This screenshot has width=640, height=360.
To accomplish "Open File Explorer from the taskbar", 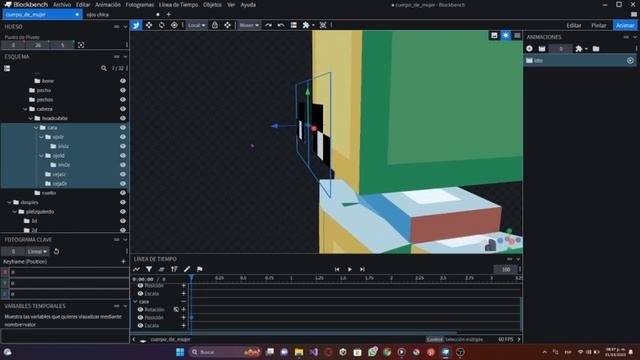I will [x=299, y=352].
